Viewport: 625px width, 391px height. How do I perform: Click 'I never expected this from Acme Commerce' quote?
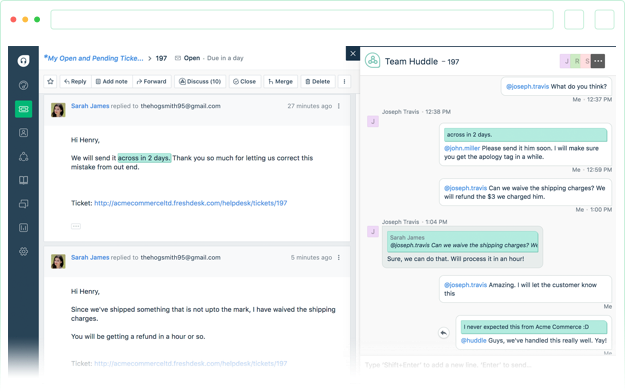click(x=534, y=327)
